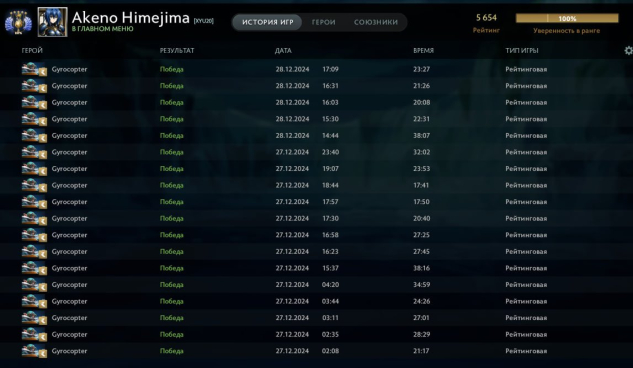Screen dimensions: 633x368
Task: Switch to the ИСТОРИЯ ИГР tab
Action: [x=268, y=22]
